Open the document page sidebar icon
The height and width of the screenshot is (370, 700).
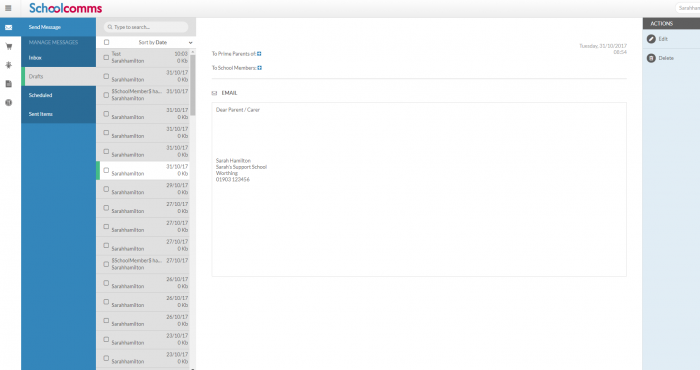(x=8, y=84)
